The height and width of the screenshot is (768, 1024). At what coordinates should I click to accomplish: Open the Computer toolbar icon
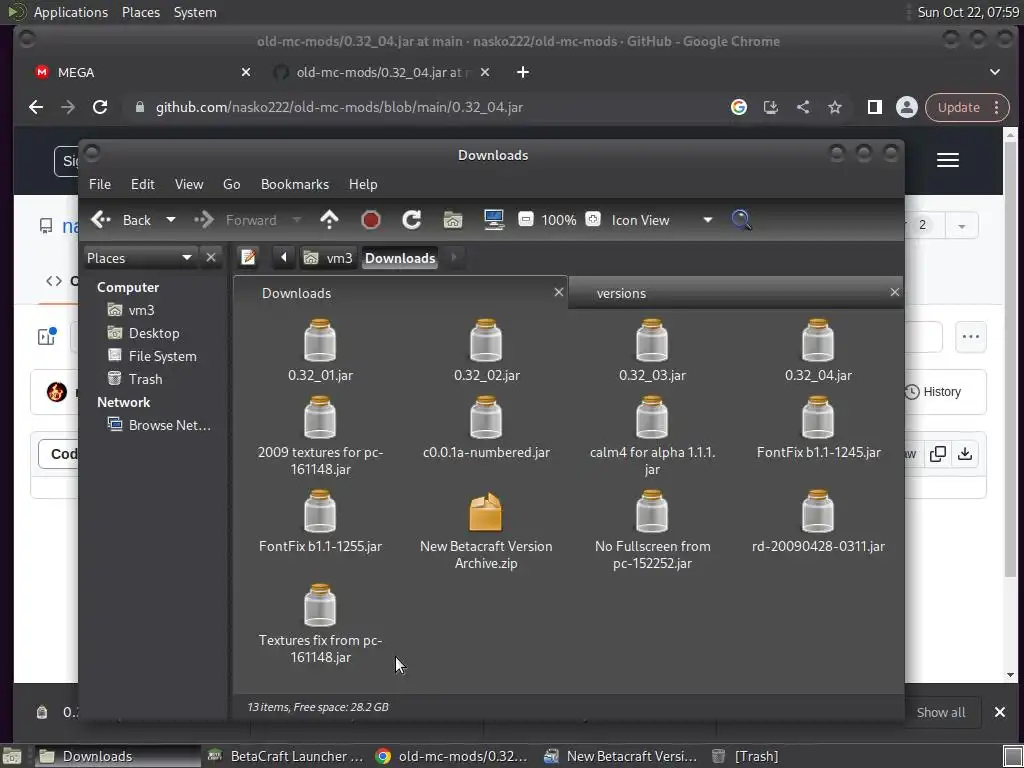pos(494,220)
